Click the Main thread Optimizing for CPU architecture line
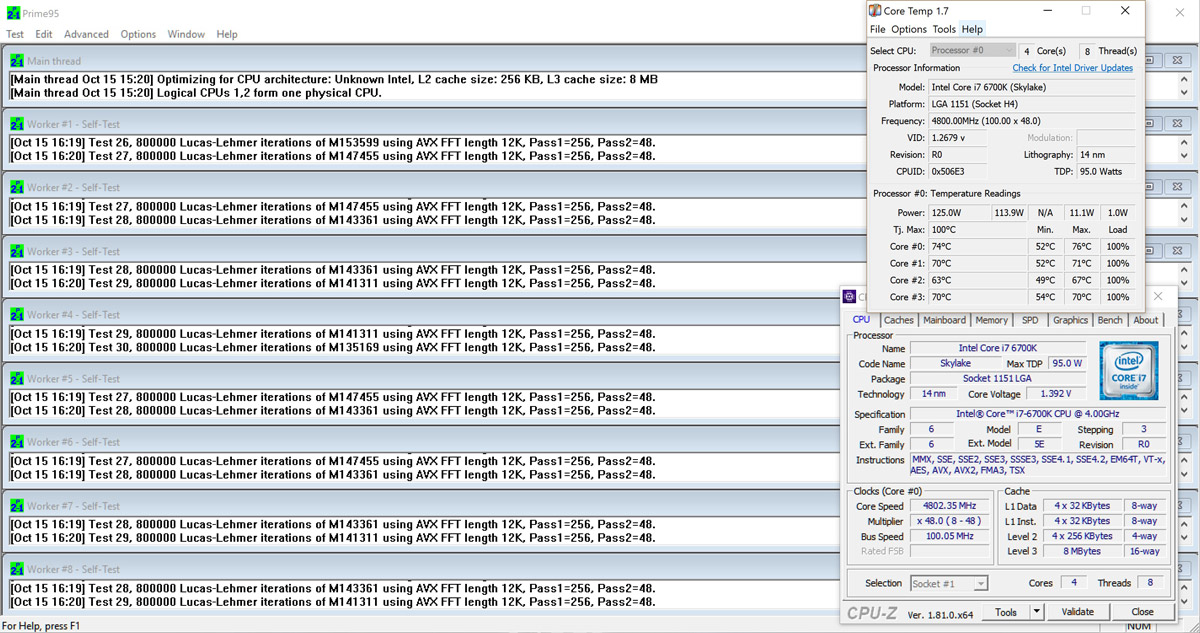The image size is (1200, 633). click(334, 79)
